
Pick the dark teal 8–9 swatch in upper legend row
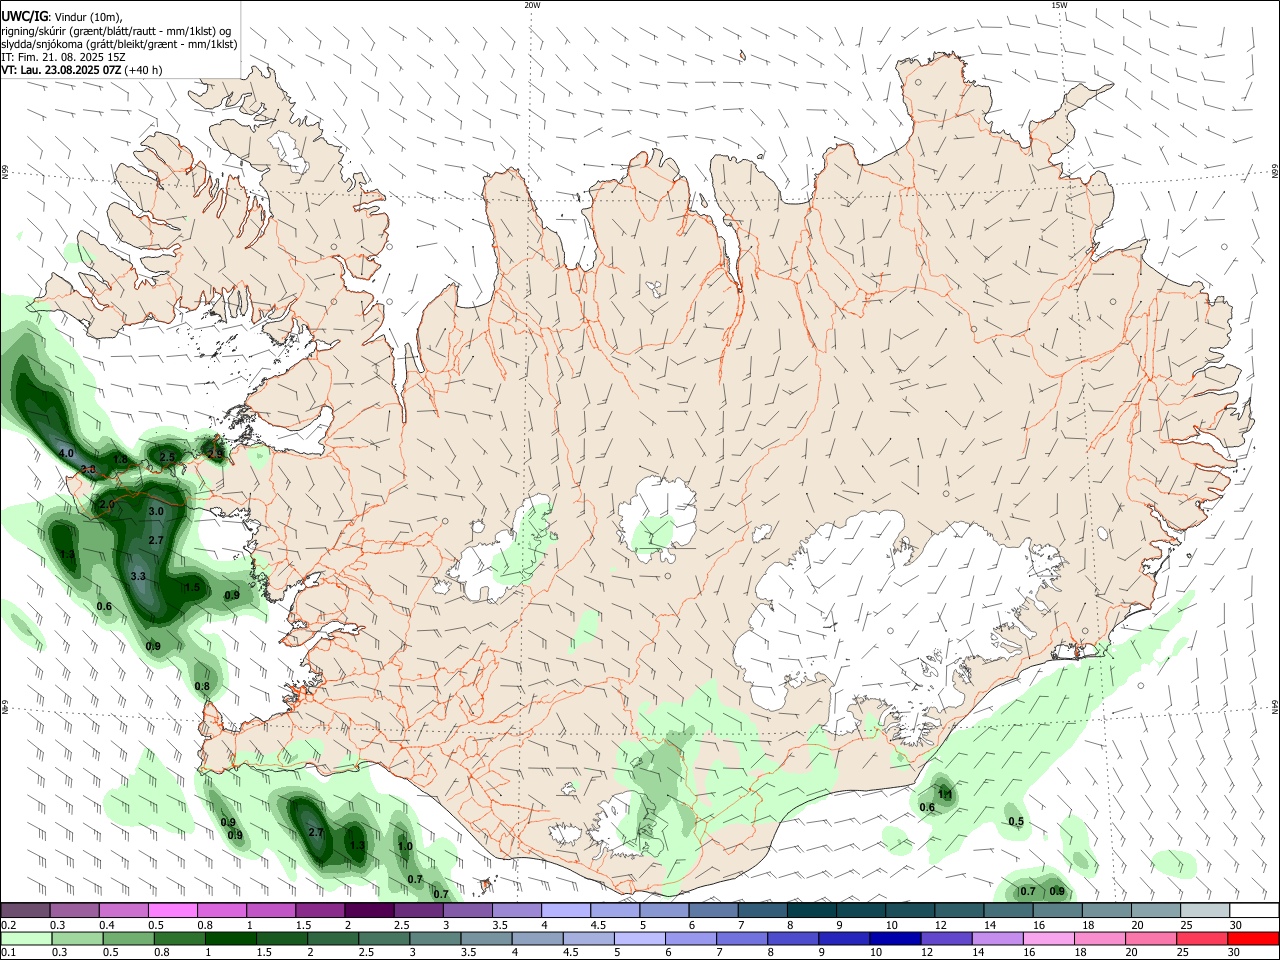coord(812,910)
